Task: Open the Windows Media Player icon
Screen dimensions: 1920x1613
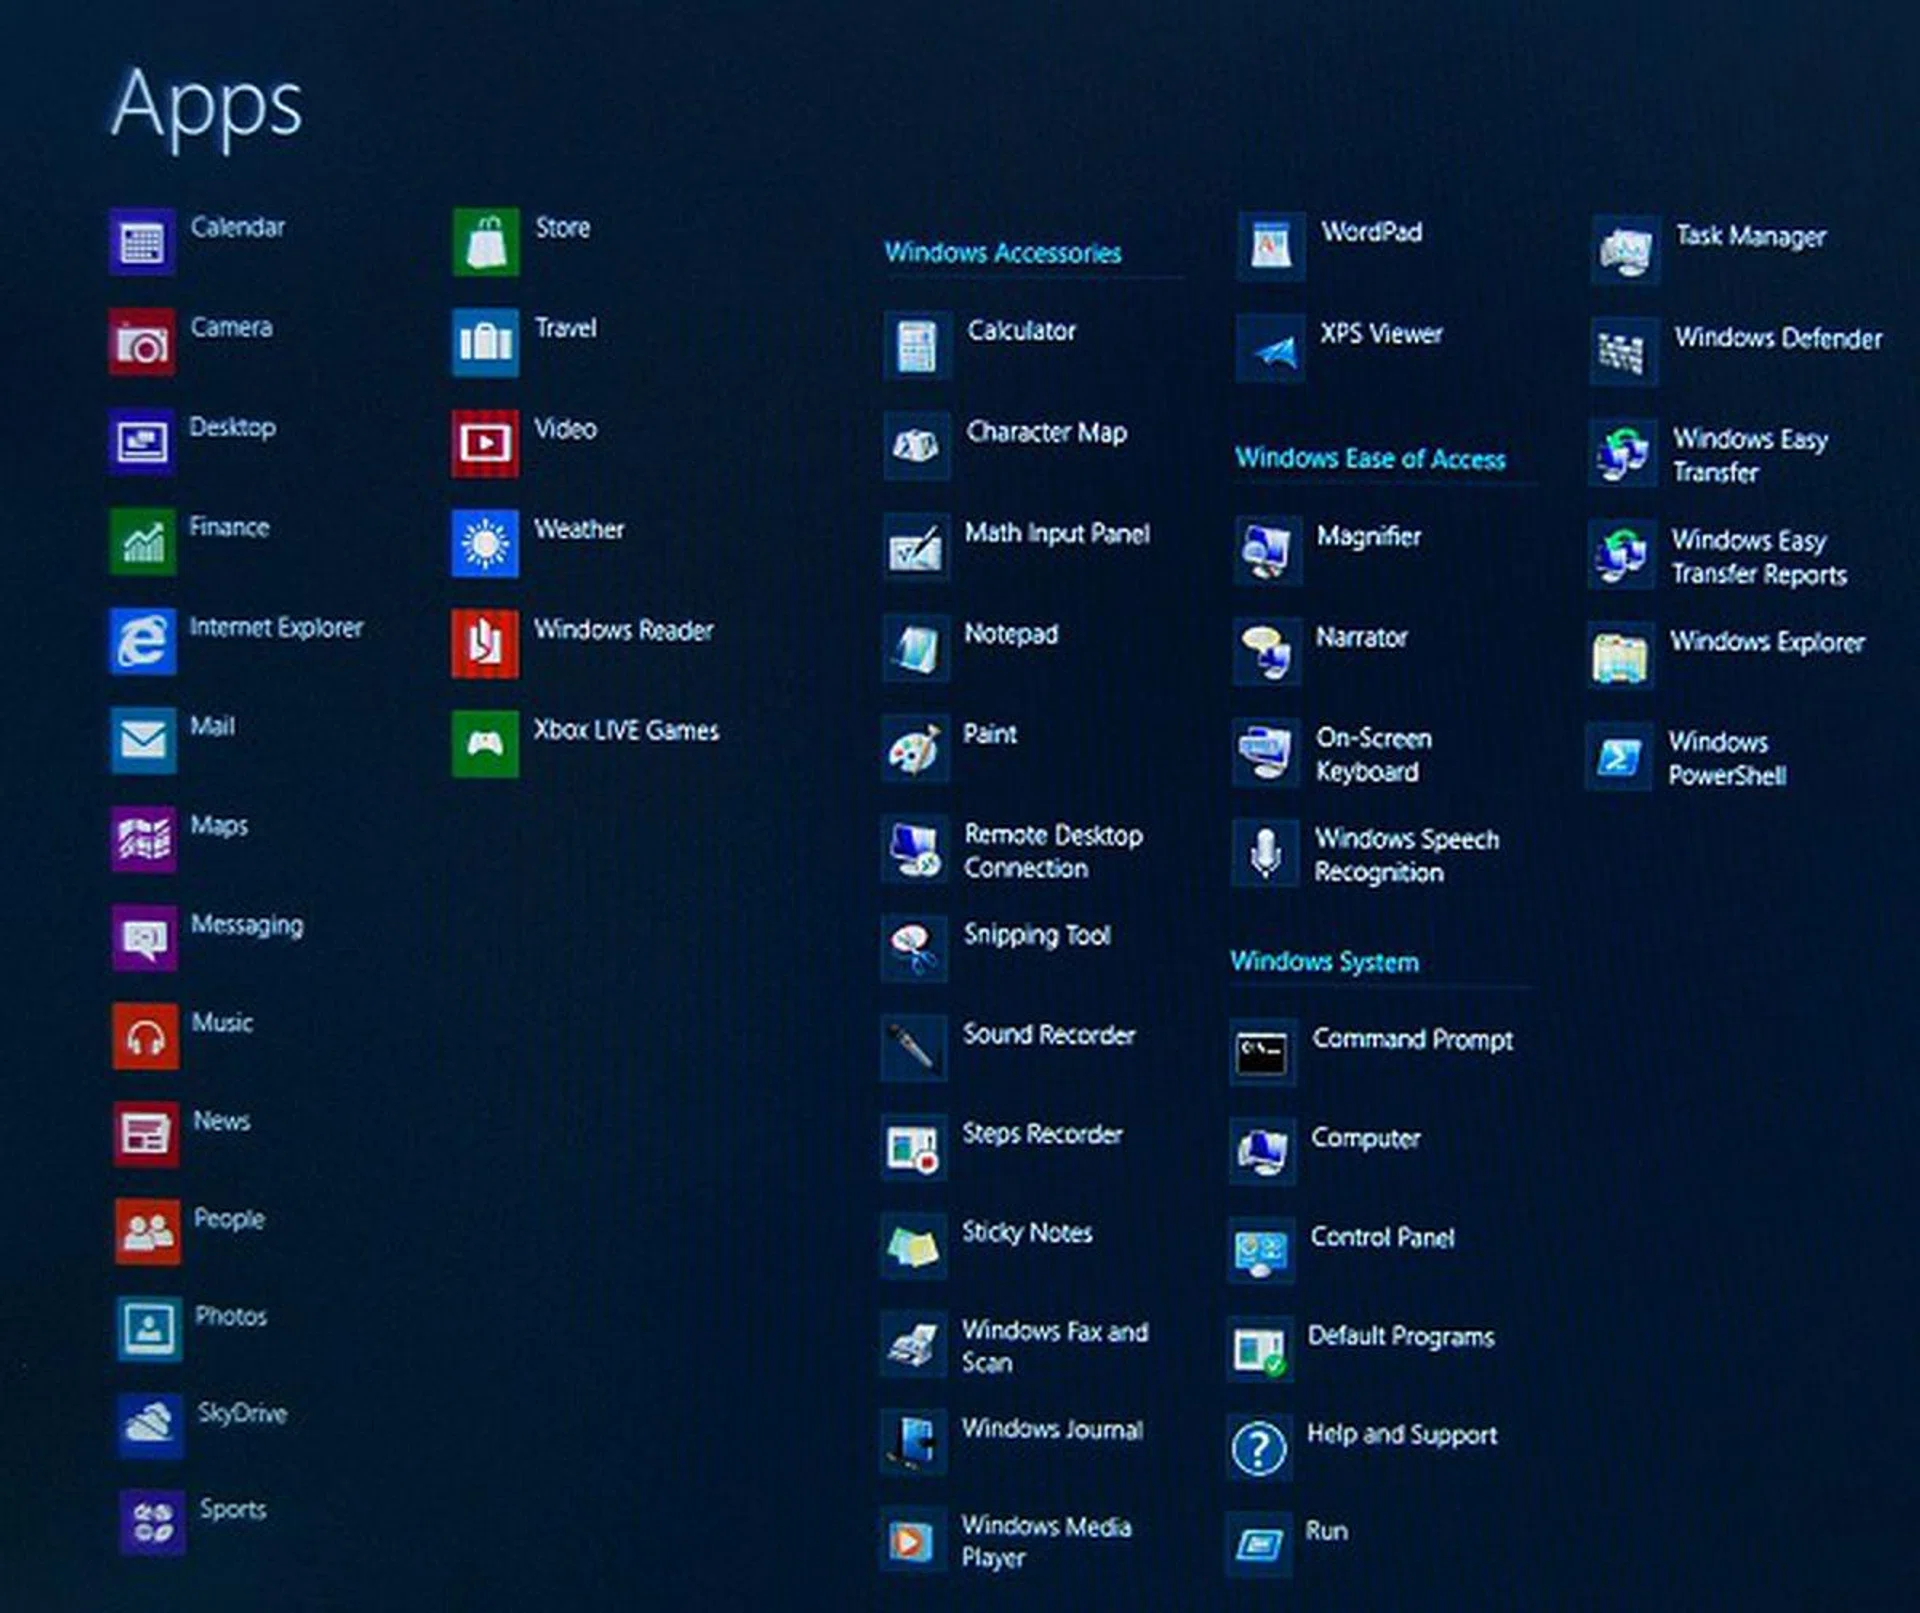Action: [913, 1540]
